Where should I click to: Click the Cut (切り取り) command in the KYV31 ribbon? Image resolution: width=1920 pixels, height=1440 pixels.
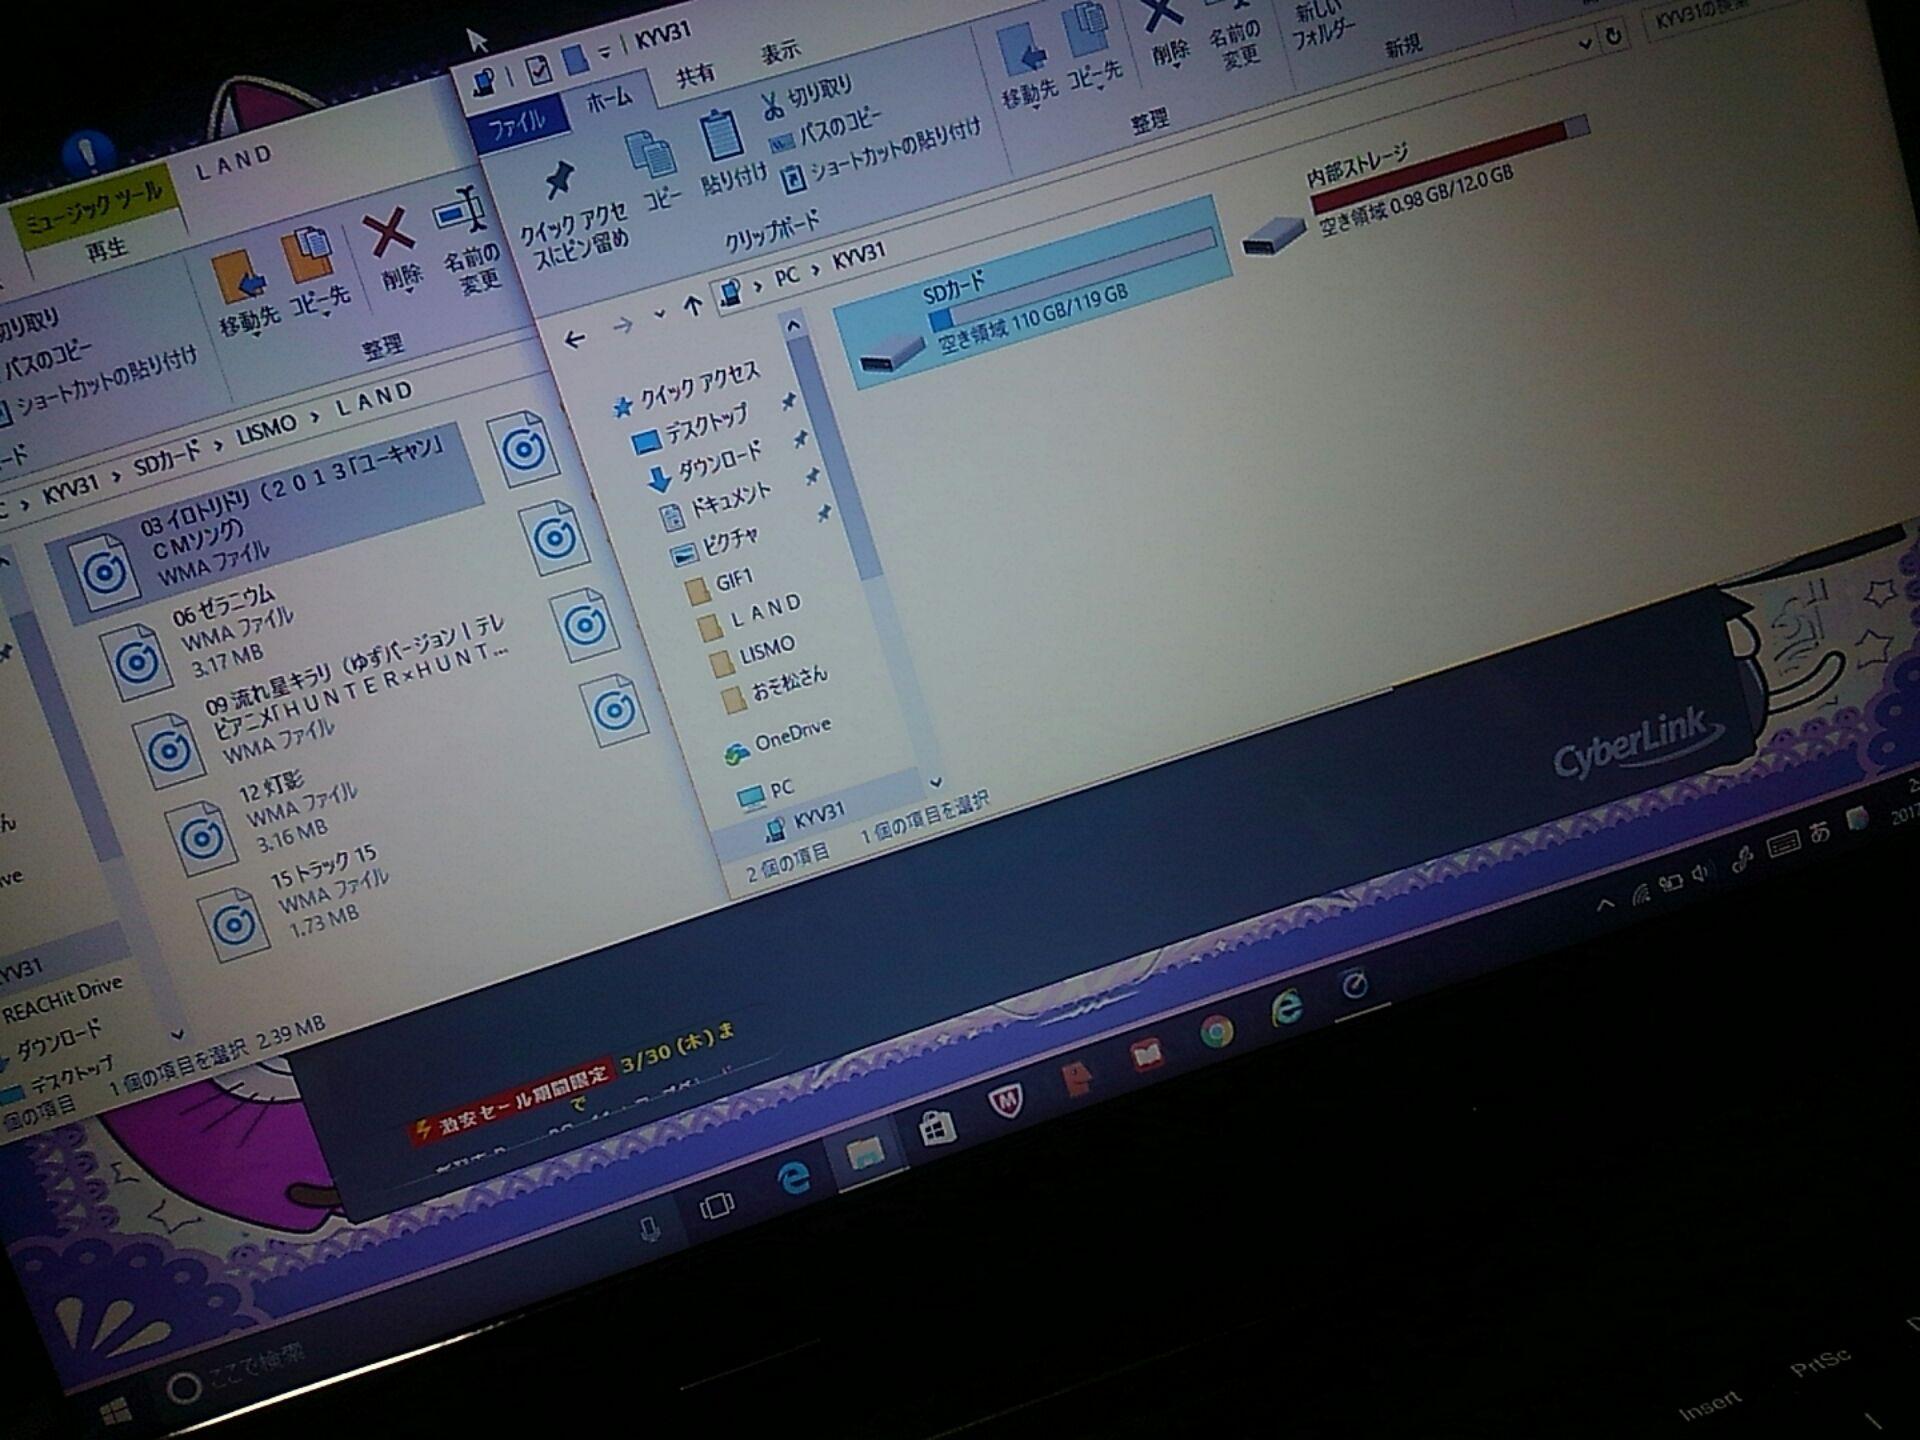(x=806, y=97)
